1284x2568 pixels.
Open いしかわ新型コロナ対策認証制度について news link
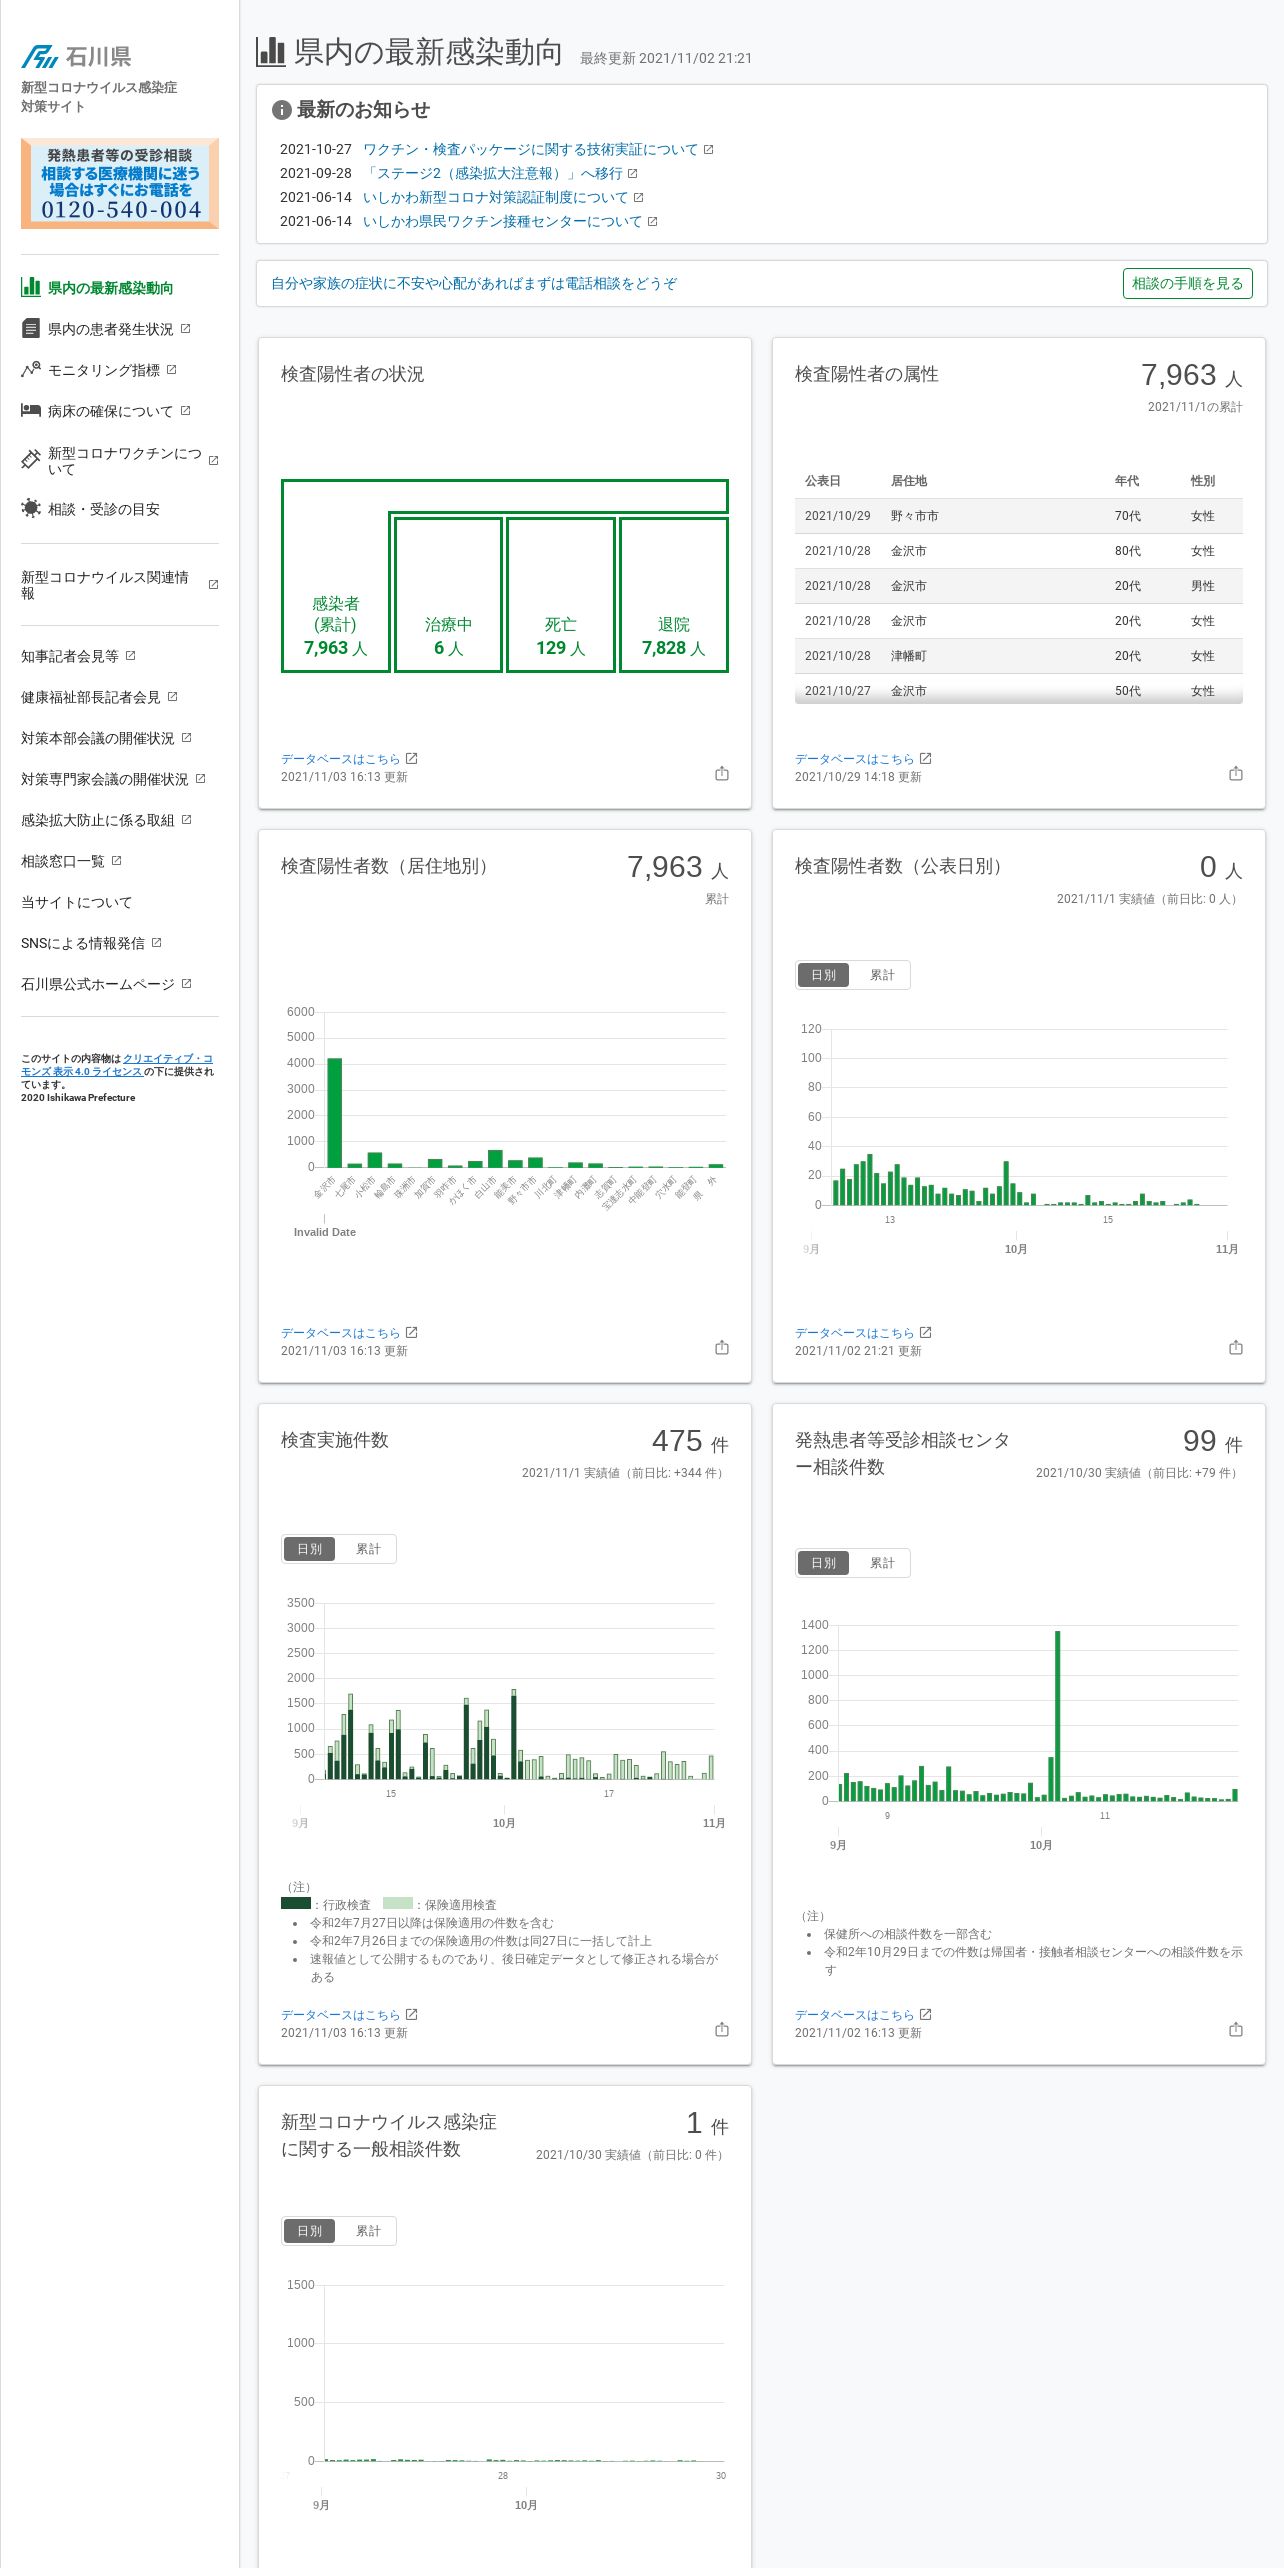tap(503, 197)
